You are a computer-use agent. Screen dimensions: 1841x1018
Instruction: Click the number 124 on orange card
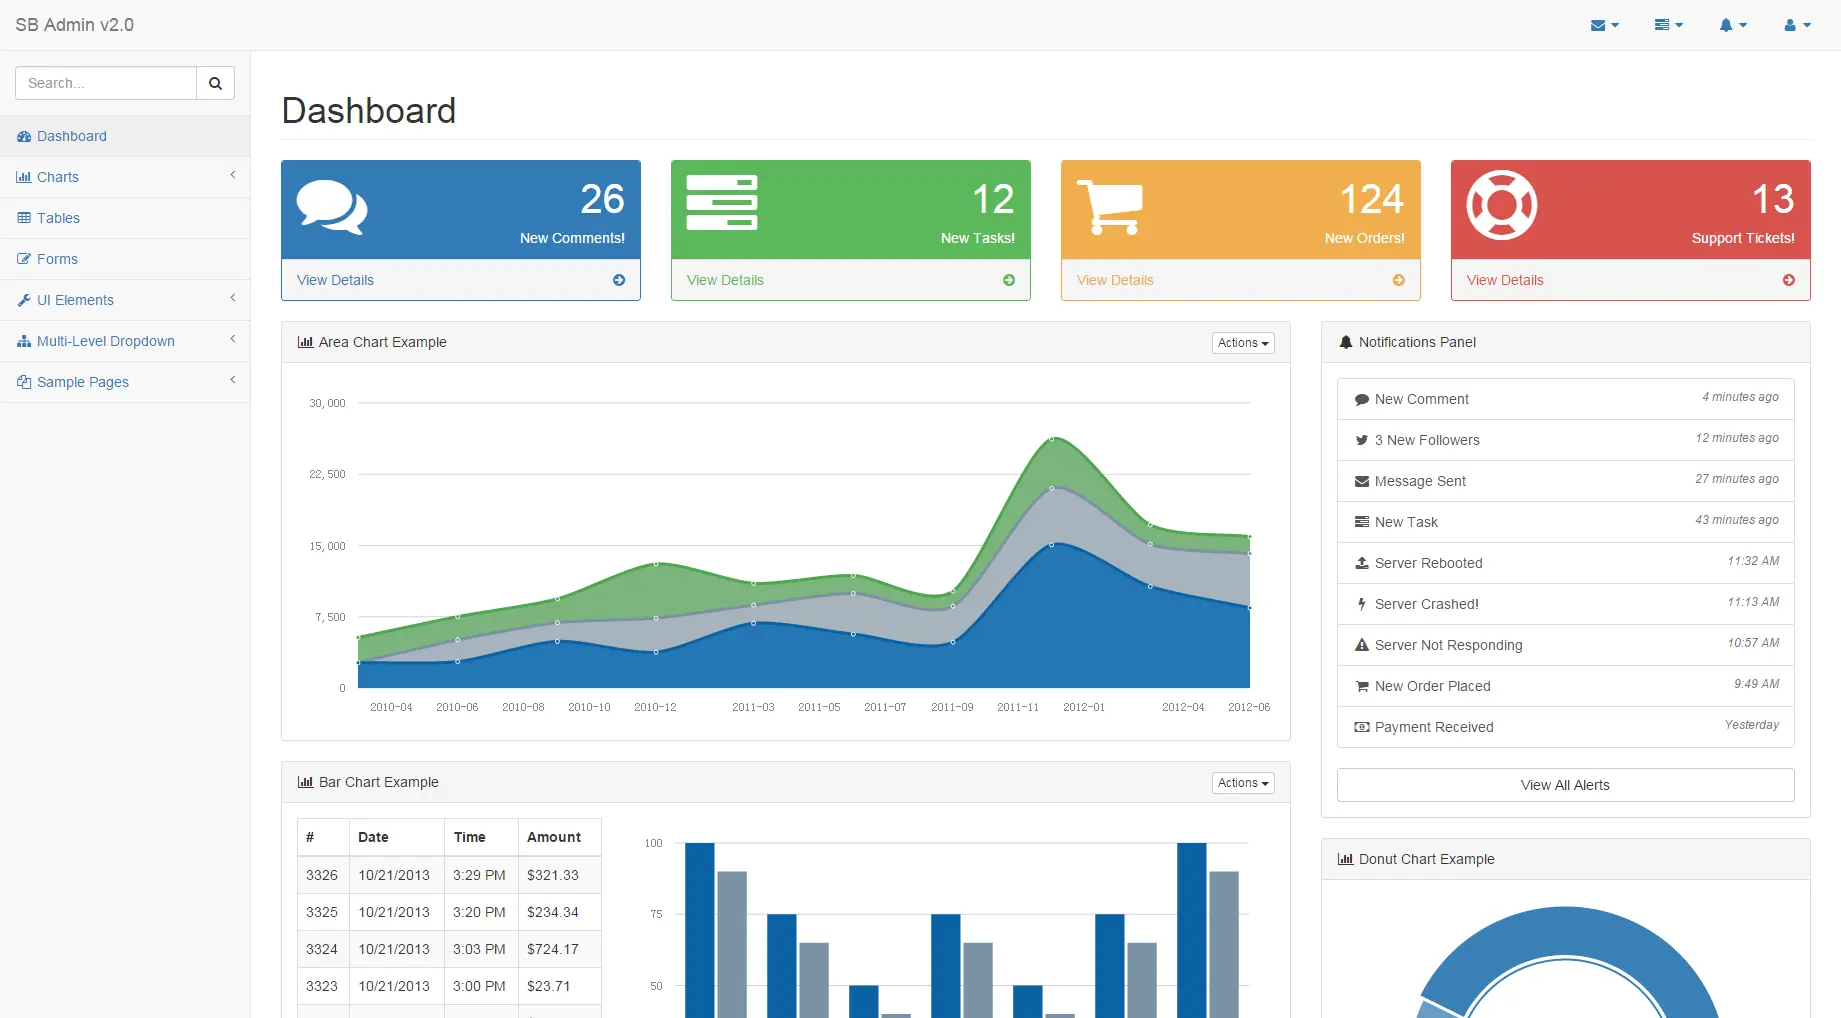pyautogui.click(x=1371, y=199)
